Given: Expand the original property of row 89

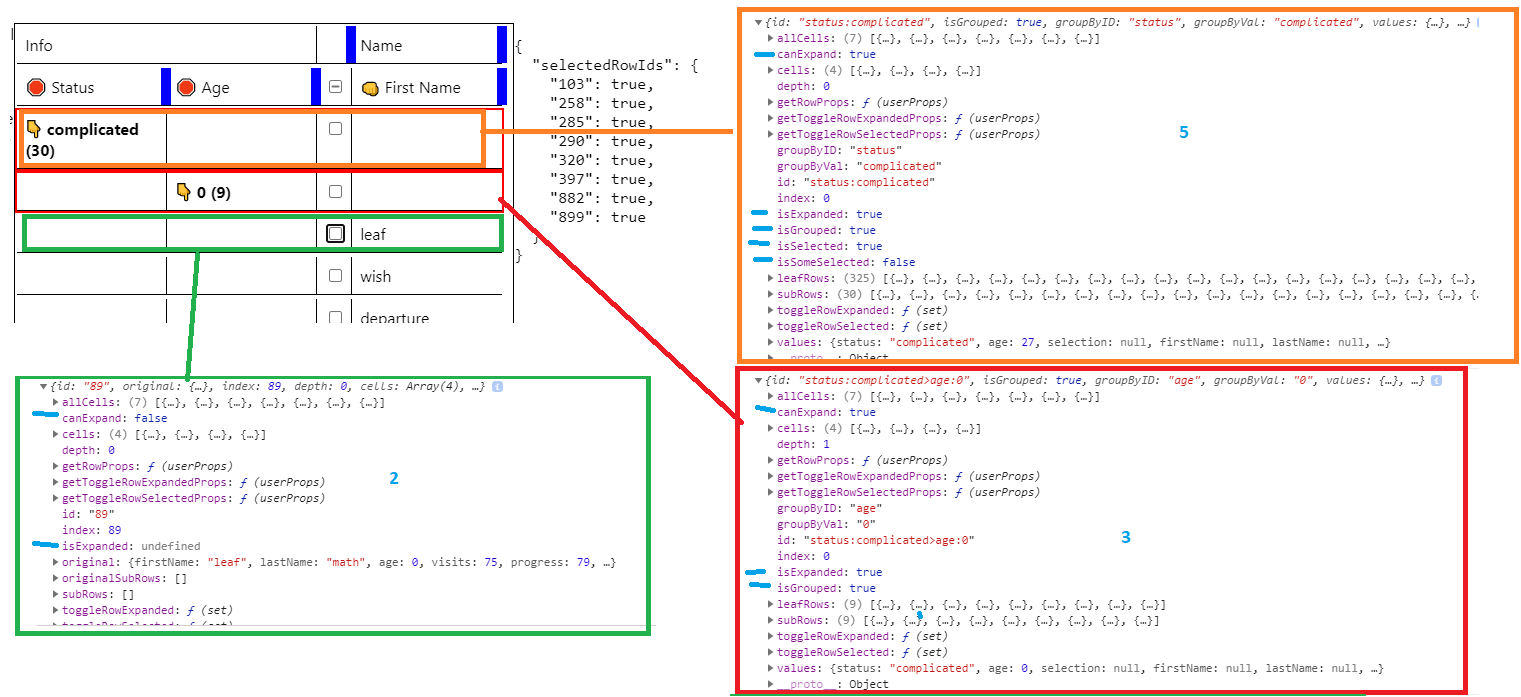Looking at the screenshot, I should tap(57, 561).
